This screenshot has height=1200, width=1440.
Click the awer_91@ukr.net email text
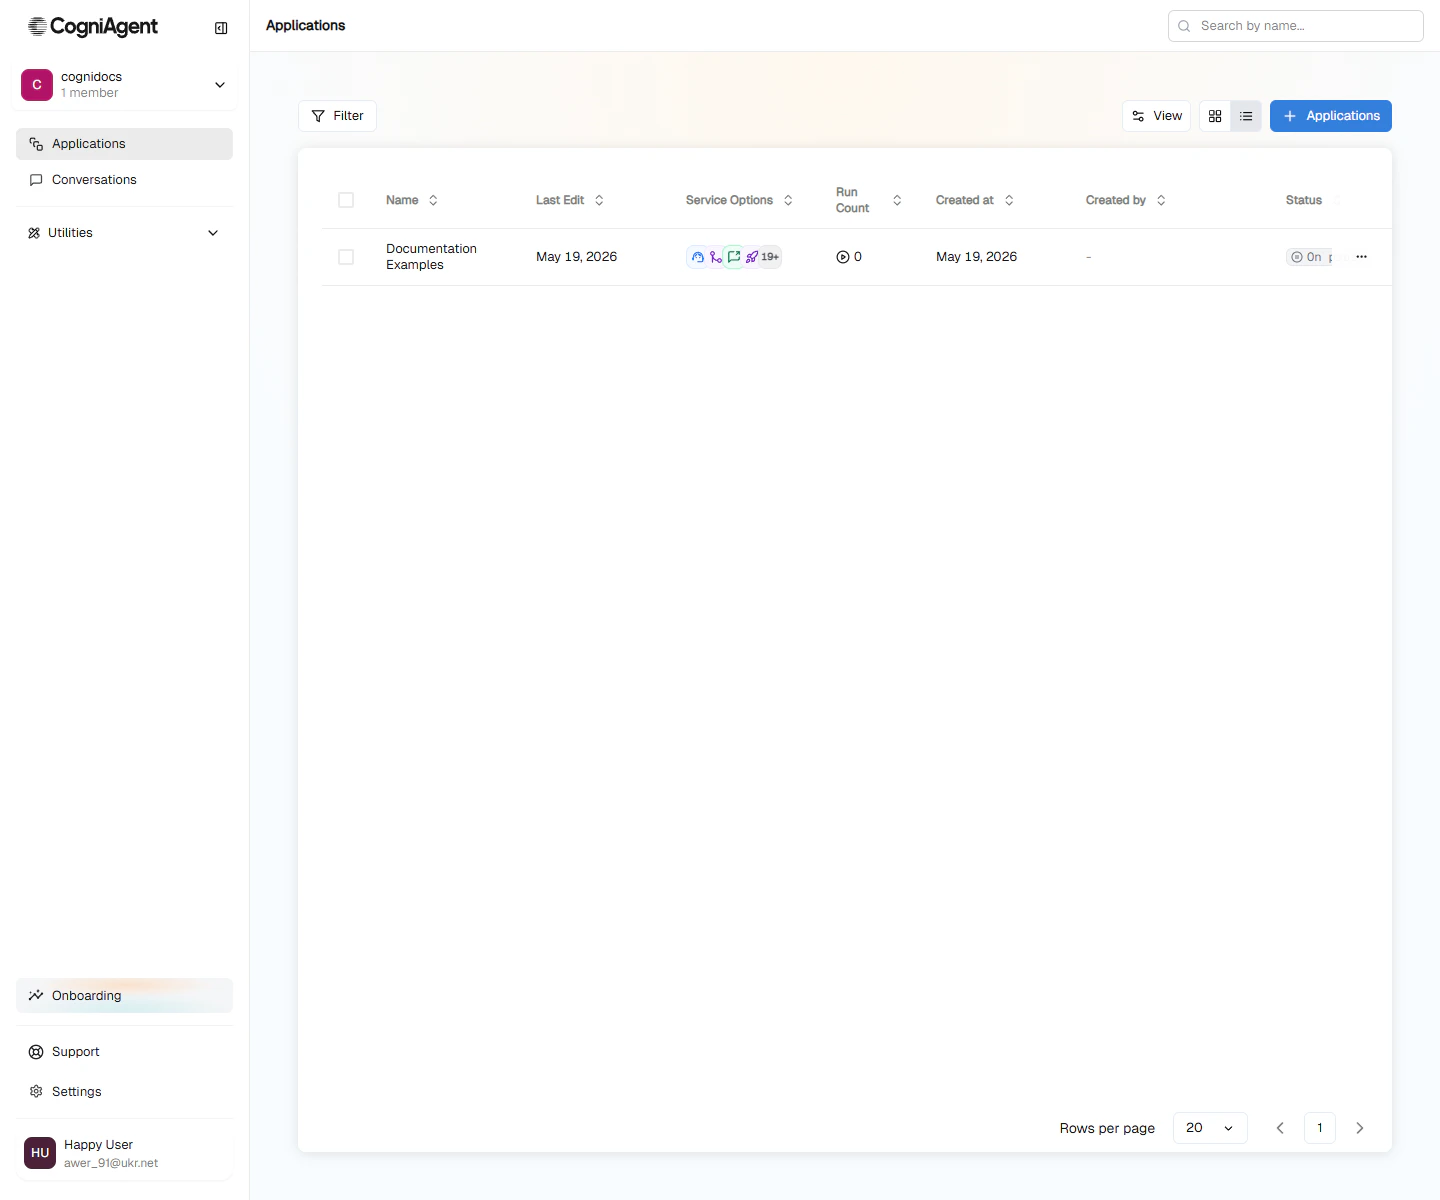point(111,1163)
